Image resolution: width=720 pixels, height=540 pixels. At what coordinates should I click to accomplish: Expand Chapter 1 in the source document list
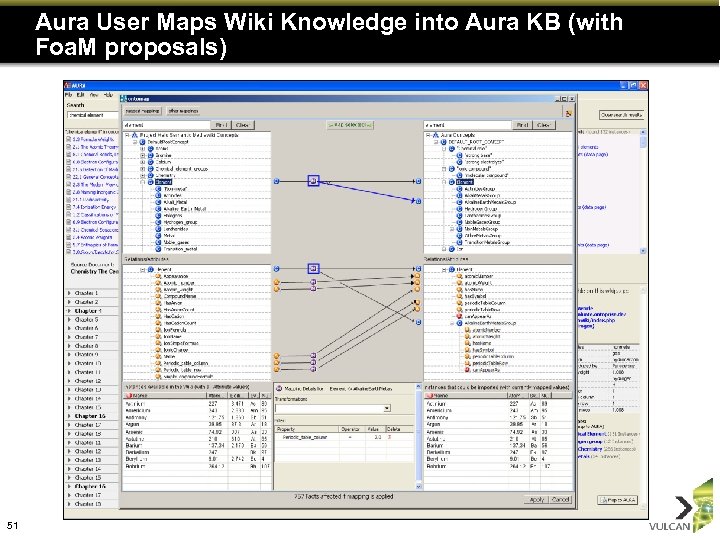pyautogui.click(x=69, y=293)
